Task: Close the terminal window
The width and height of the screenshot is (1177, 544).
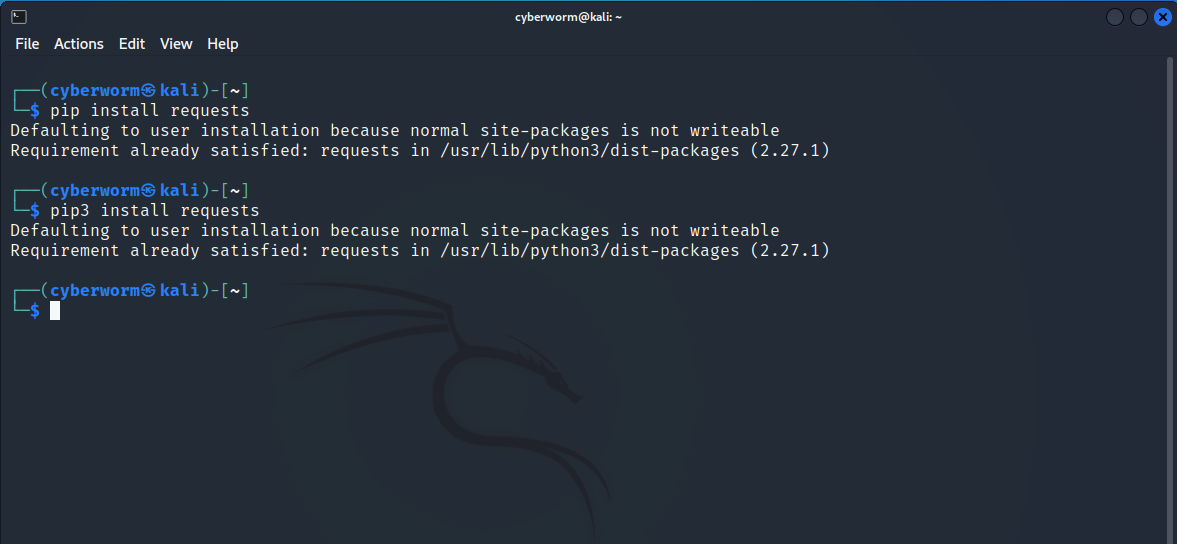Action: tap(1162, 17)
